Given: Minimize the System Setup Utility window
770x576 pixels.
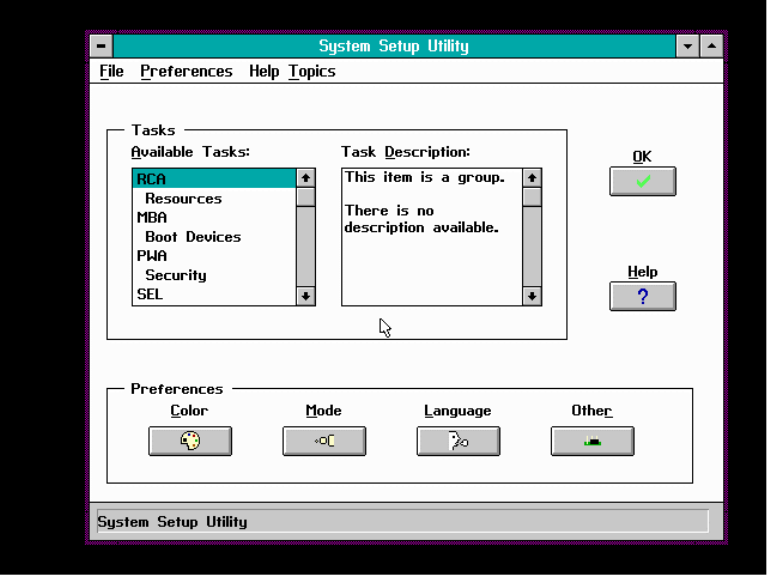Looking at the screenshot, I should 688,46.
